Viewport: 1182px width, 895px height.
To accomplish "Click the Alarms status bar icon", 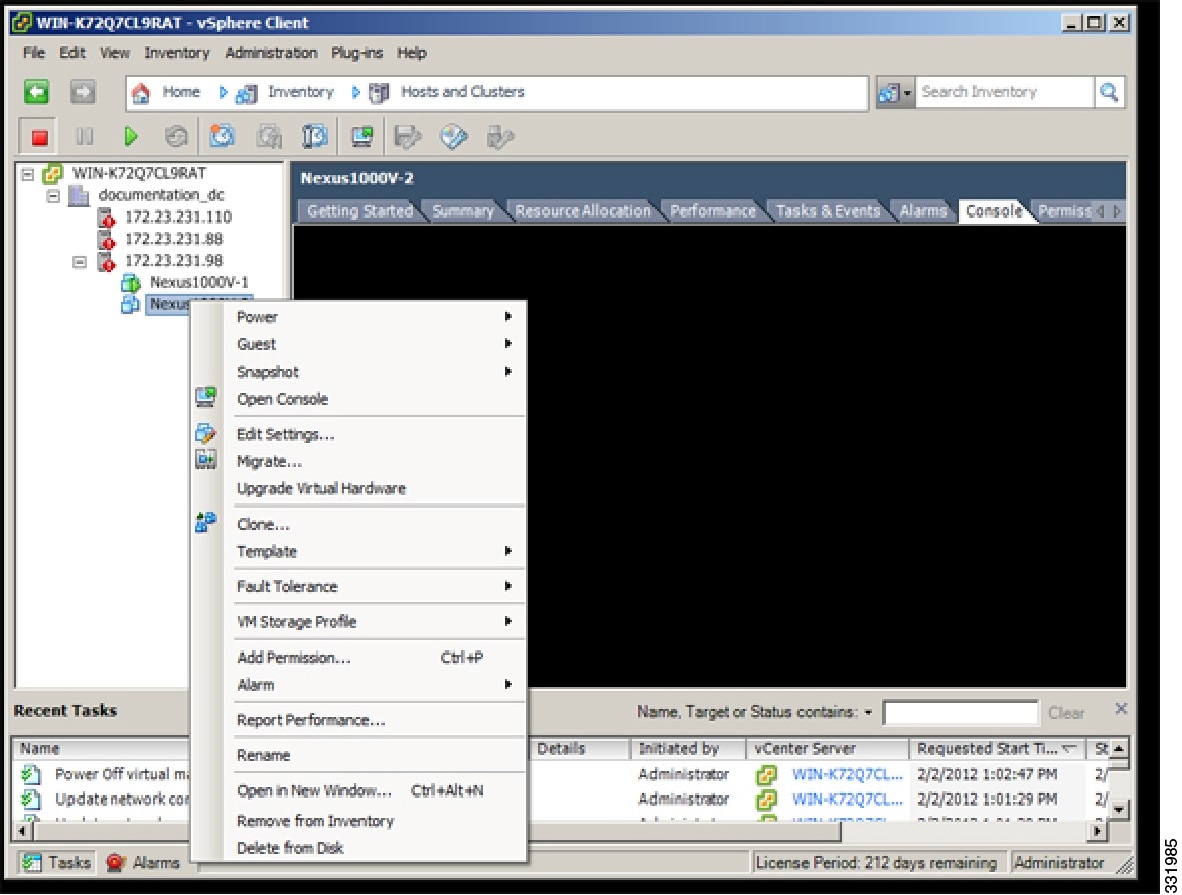I will 115,862.
